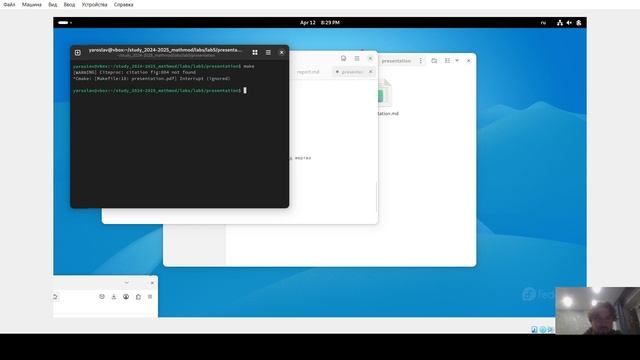Click the power icon in the top bar
The image size is (640, 360).
(578, 23)
